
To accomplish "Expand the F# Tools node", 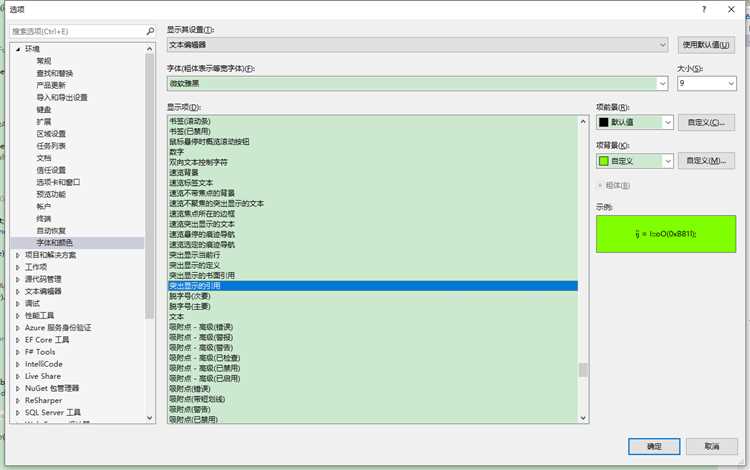I will [18, 352].
